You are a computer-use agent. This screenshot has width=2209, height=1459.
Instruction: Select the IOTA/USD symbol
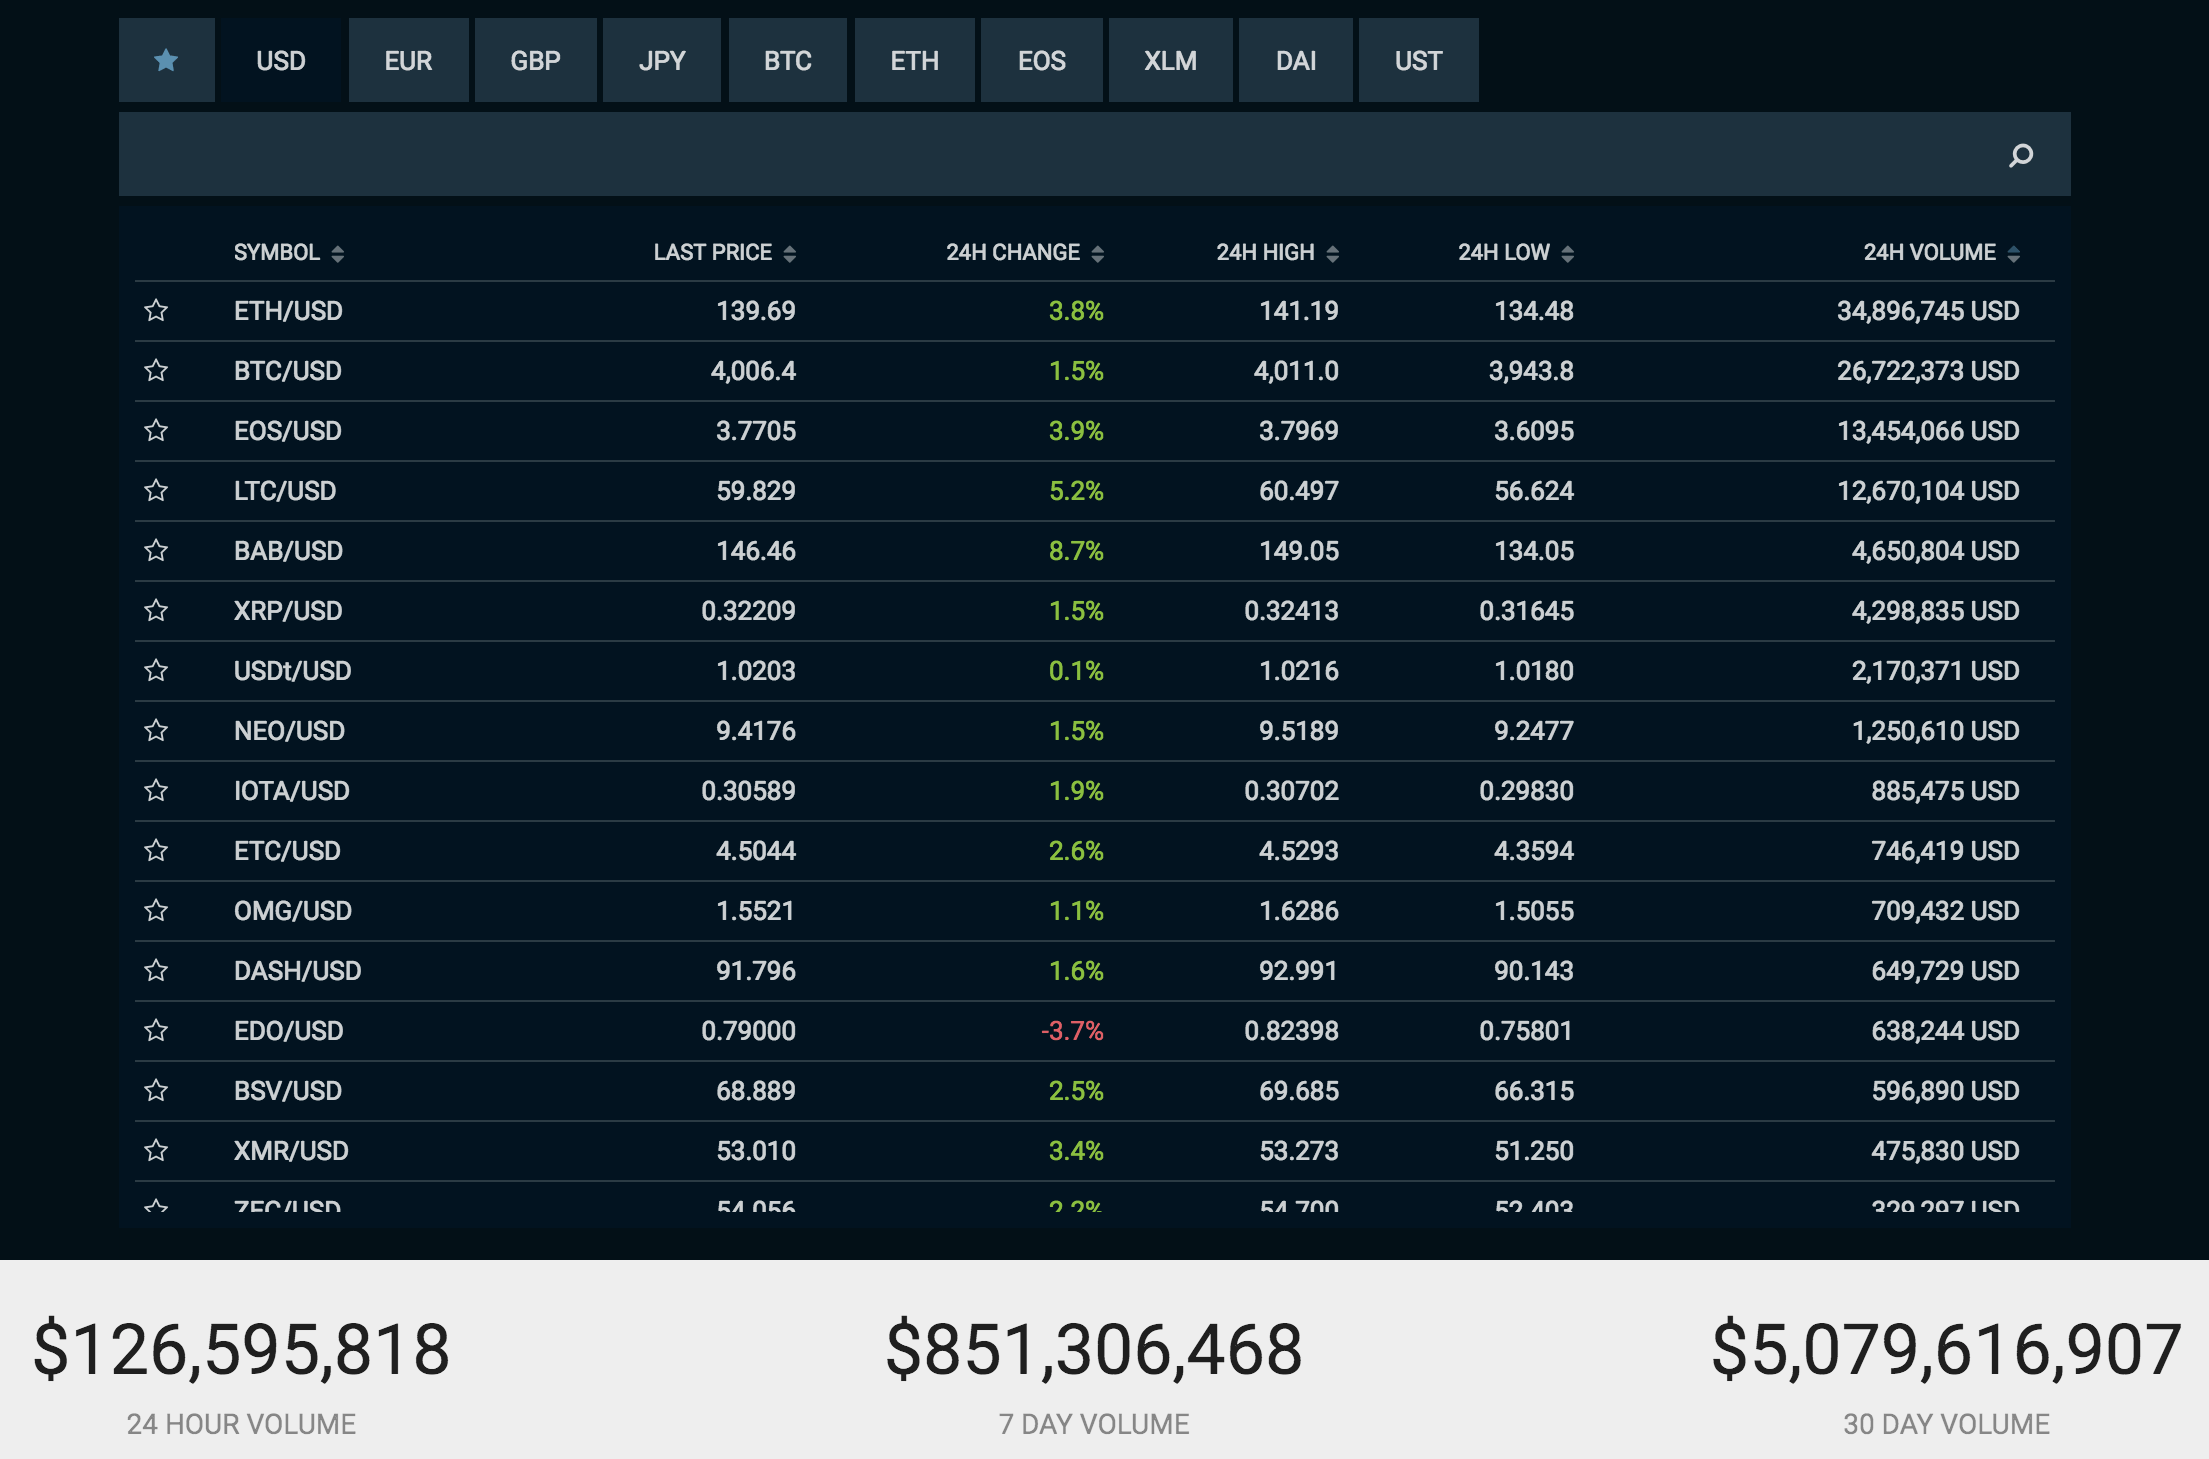click(292, 791)
